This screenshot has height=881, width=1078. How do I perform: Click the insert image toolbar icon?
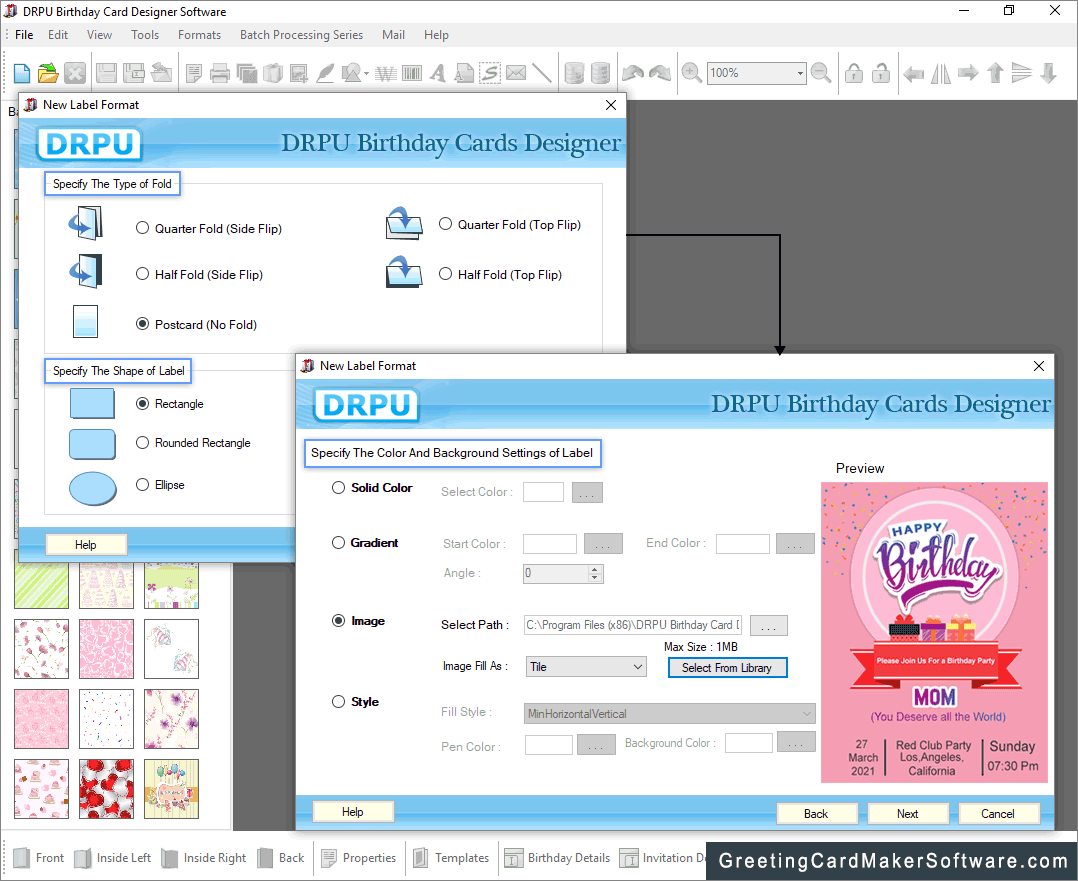pyautogui.click(x=299, y=73)
